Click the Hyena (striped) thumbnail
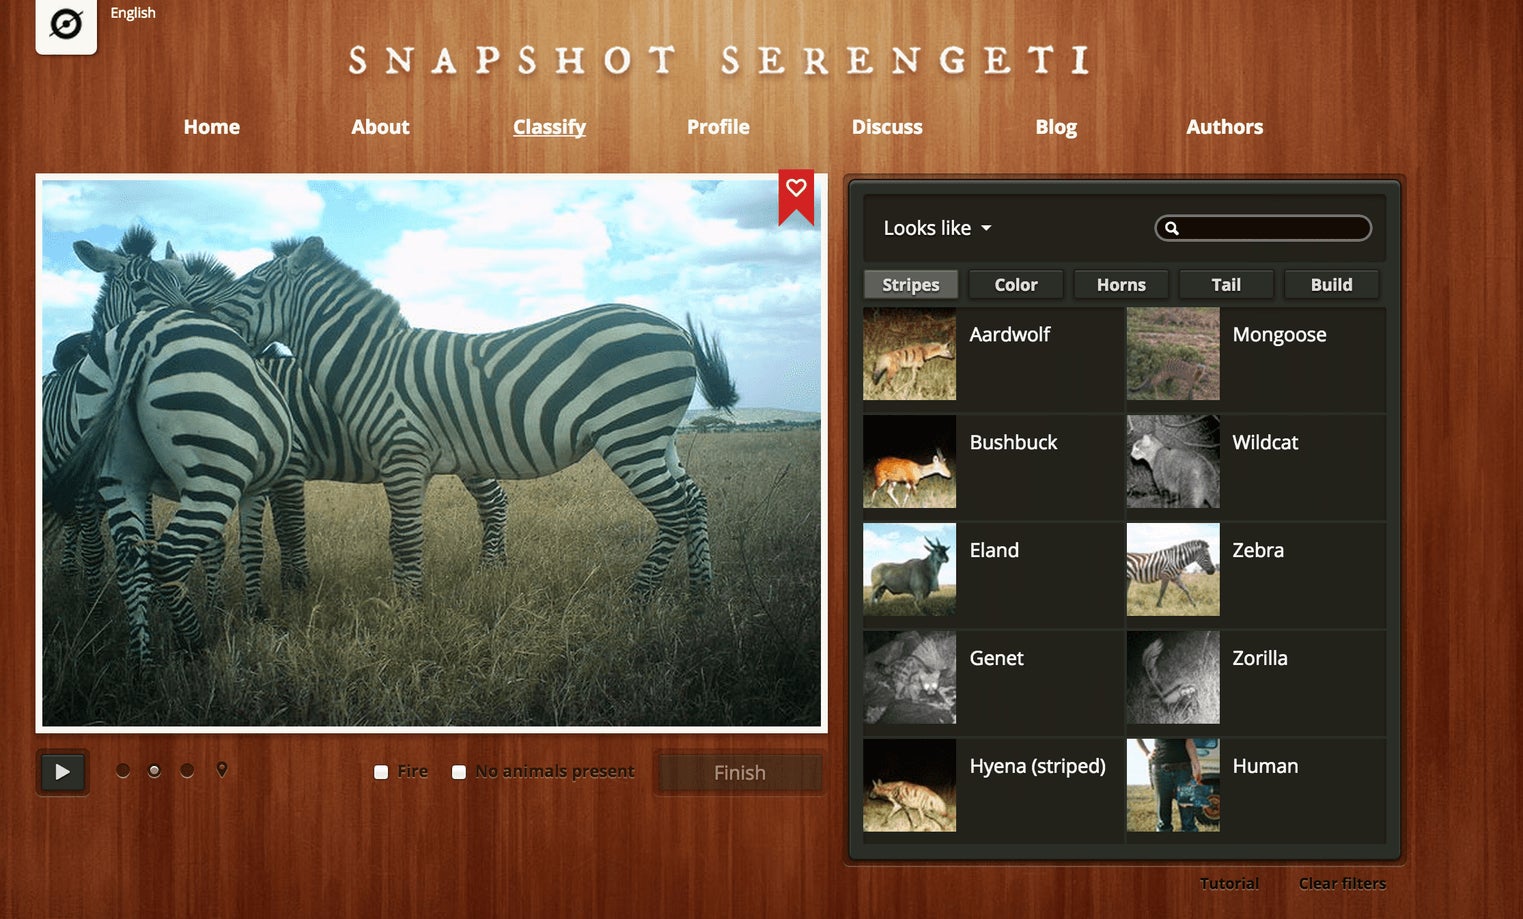This screenshot has width=1523, height=919. (x=910, y=786)
